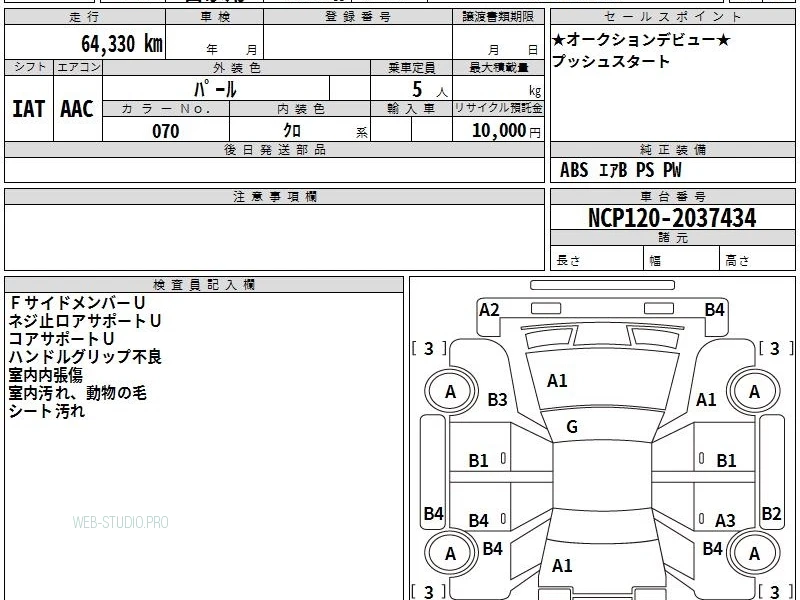
Task: Select inspector note コアサポートU
Action: tap(62, 339)
